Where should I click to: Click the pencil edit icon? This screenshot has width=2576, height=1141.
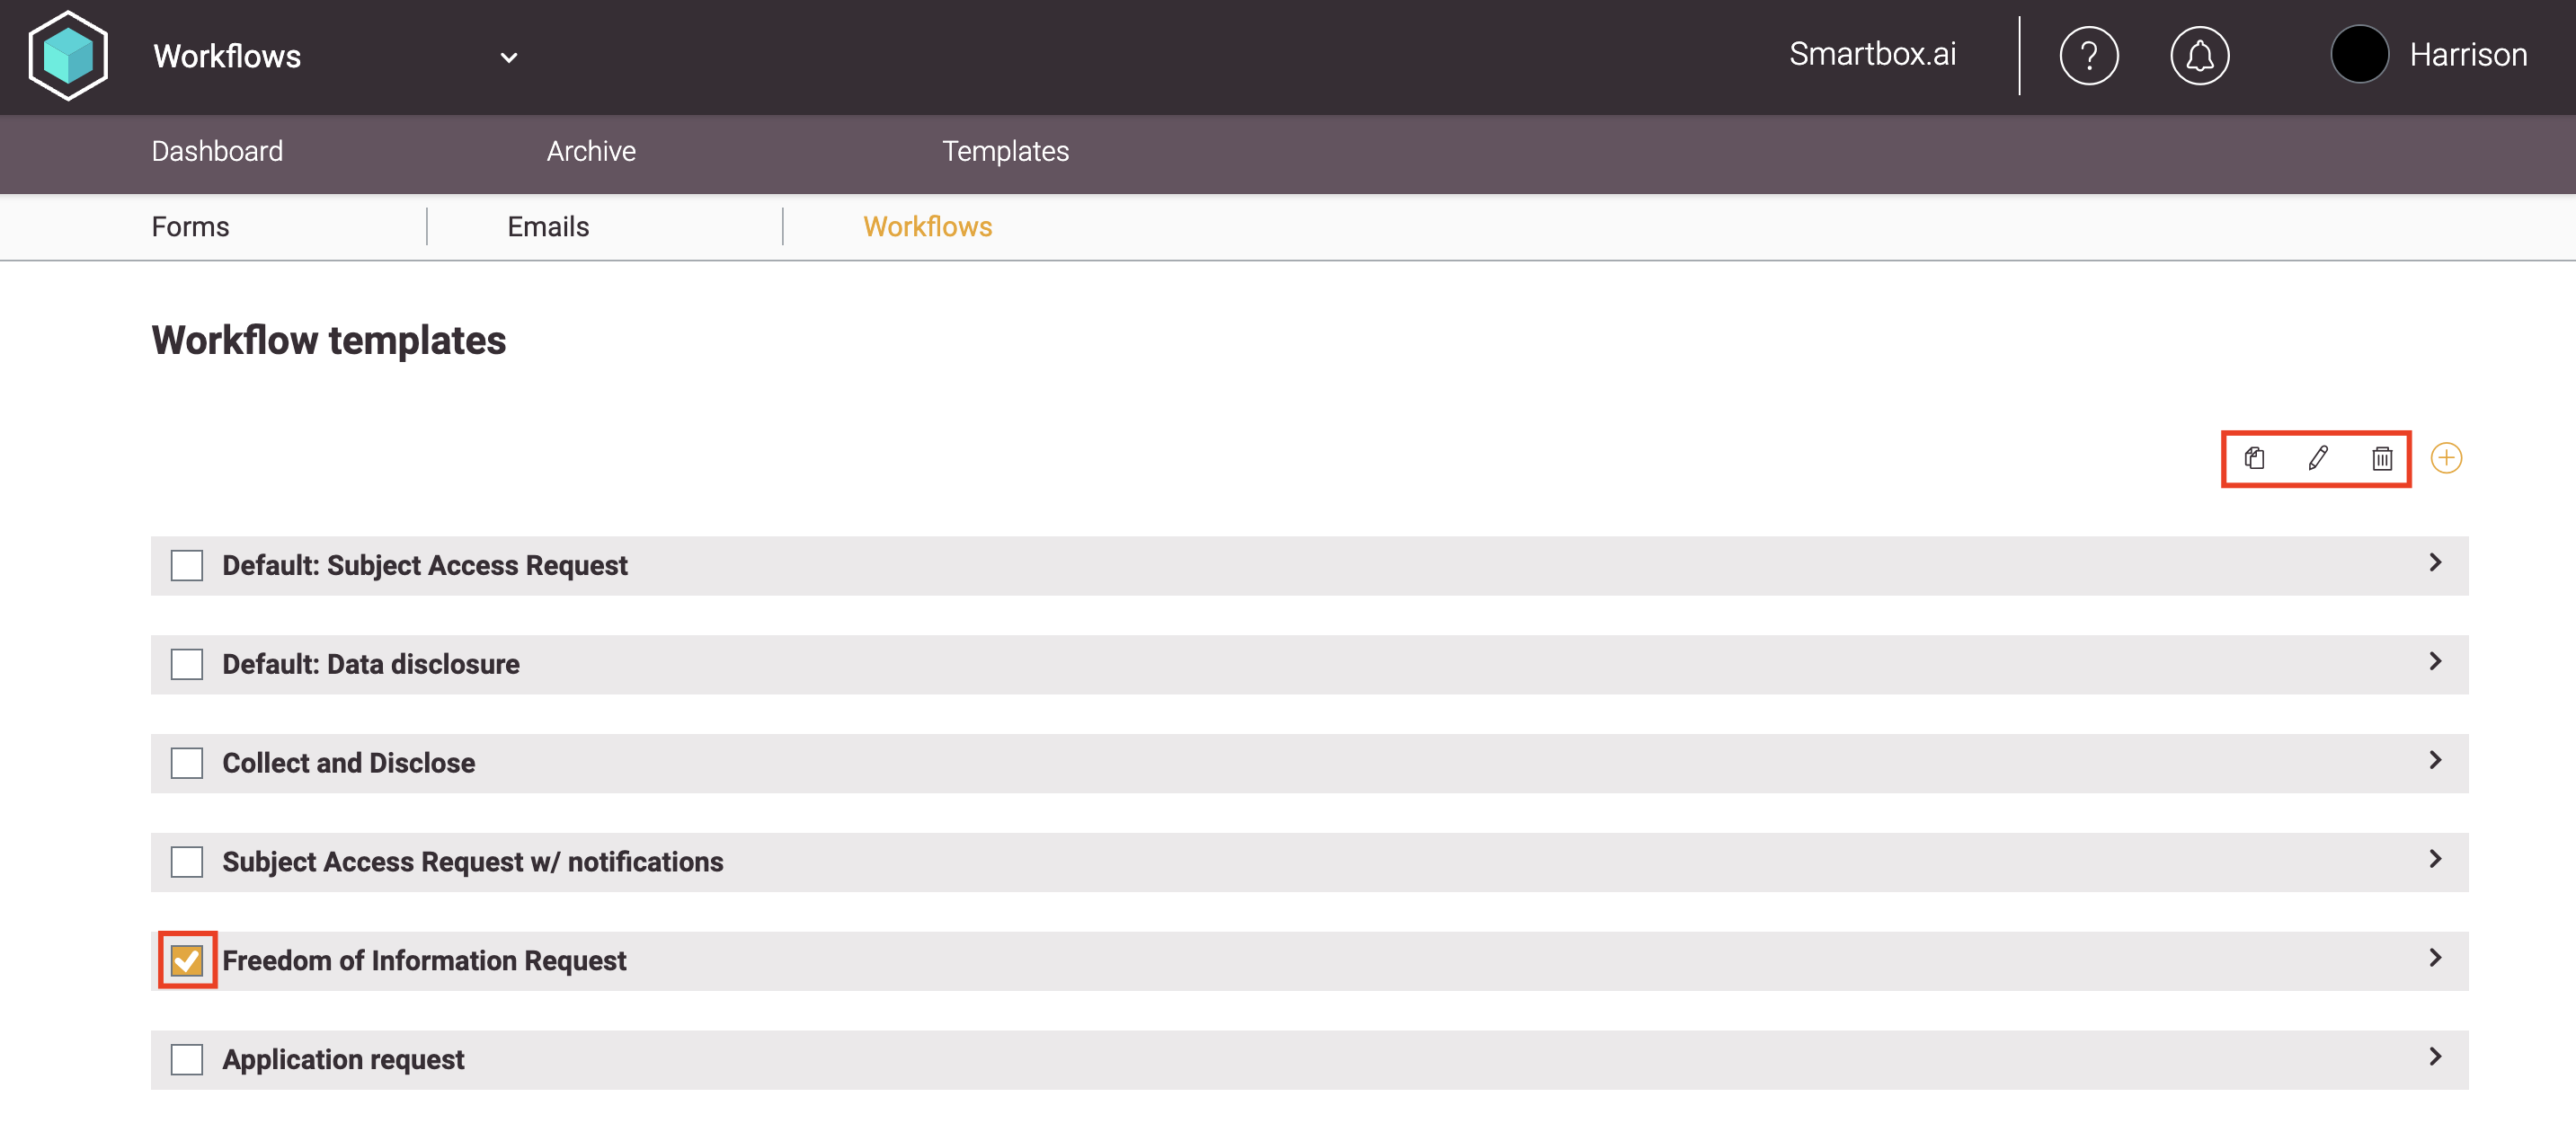pyautogui.click(x=2317, y=458)
